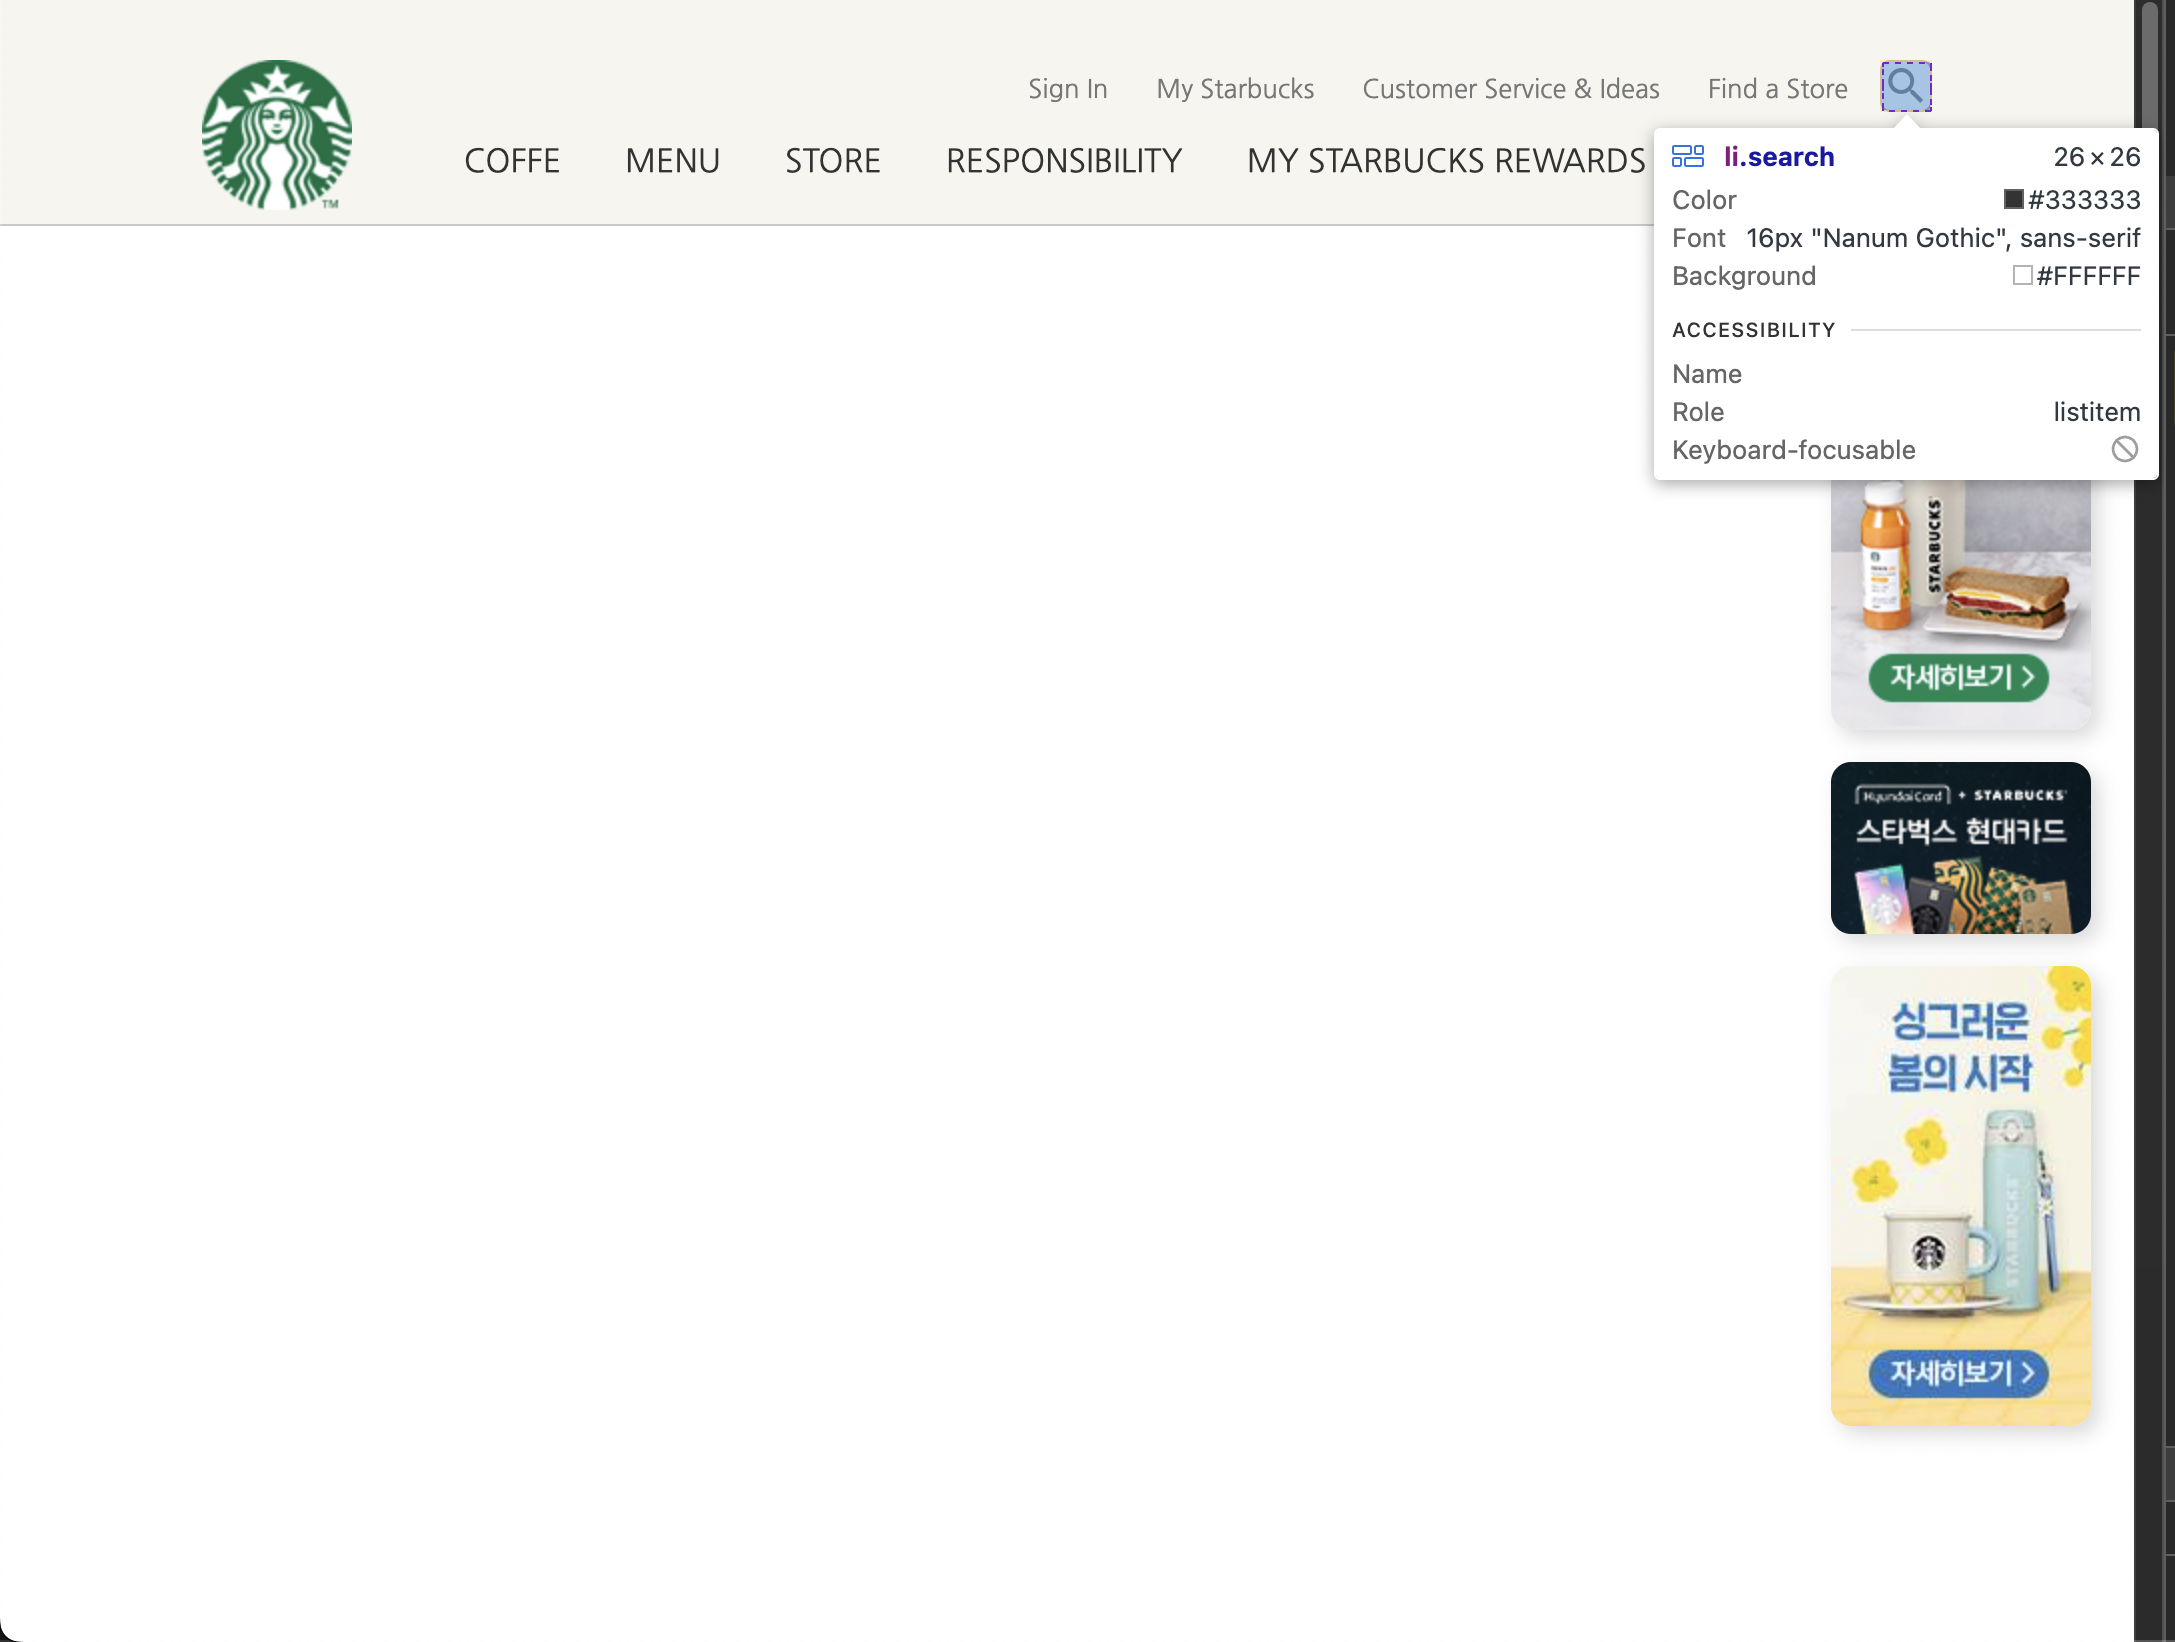Open the COFFE menu
This screenshot has height=1642, width=2175.
511,161
